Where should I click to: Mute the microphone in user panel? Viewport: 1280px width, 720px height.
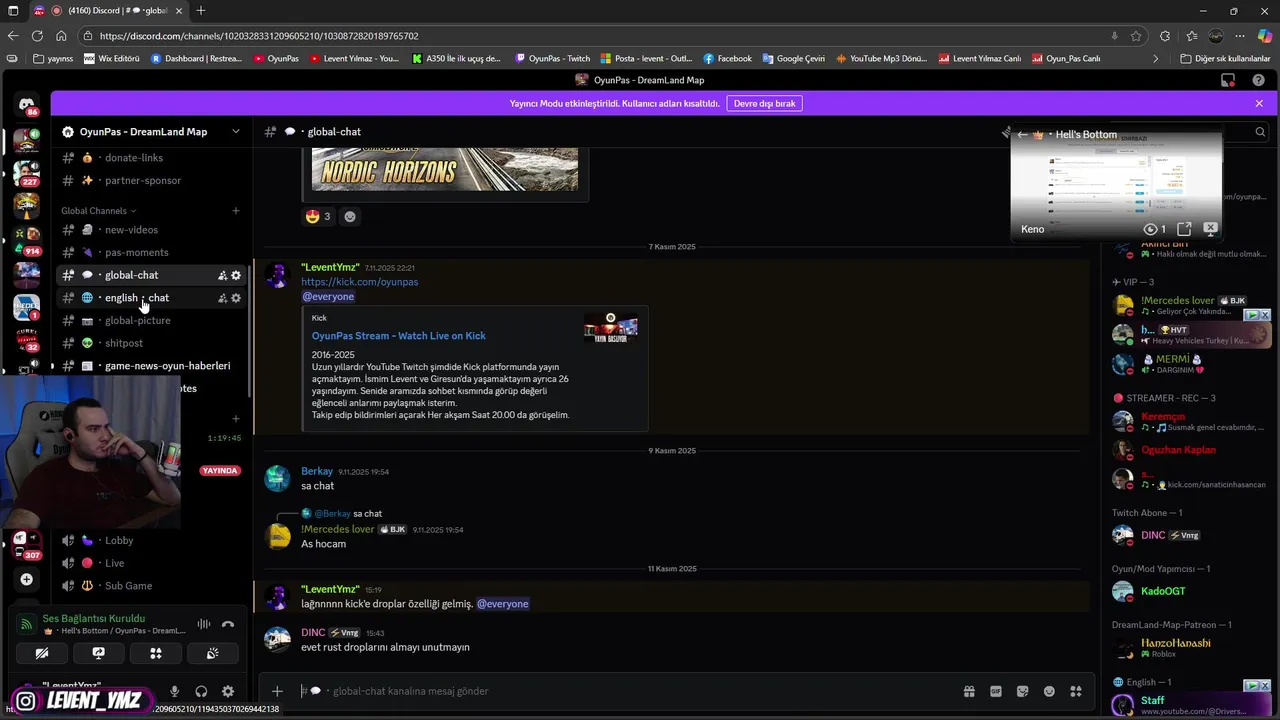click(174, 691)
